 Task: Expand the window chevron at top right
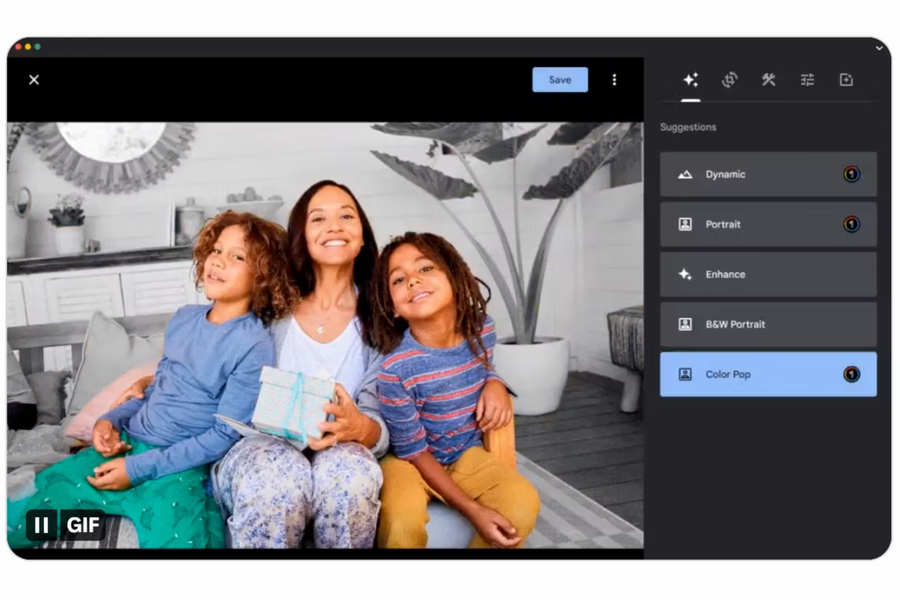point(879,48)
